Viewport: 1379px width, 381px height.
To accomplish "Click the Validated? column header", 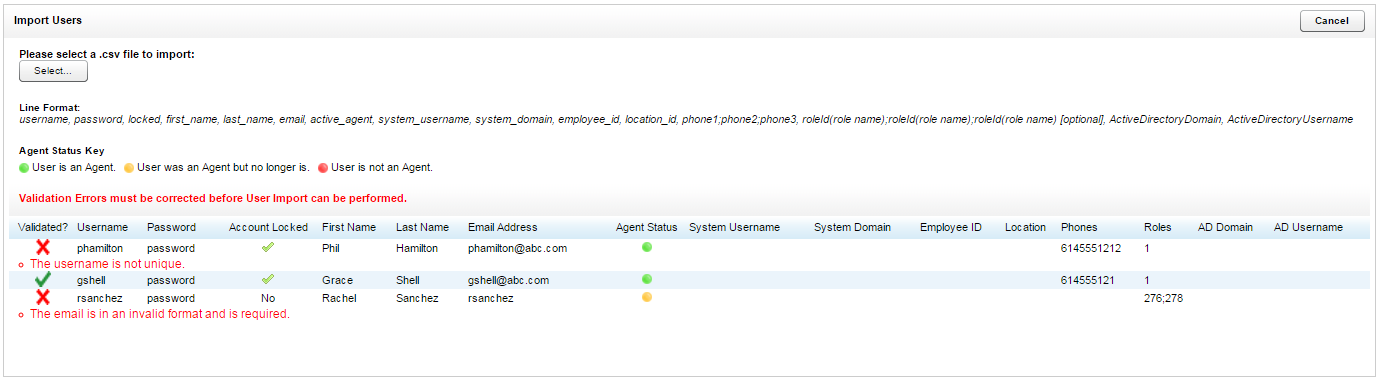I will point(43,227).
